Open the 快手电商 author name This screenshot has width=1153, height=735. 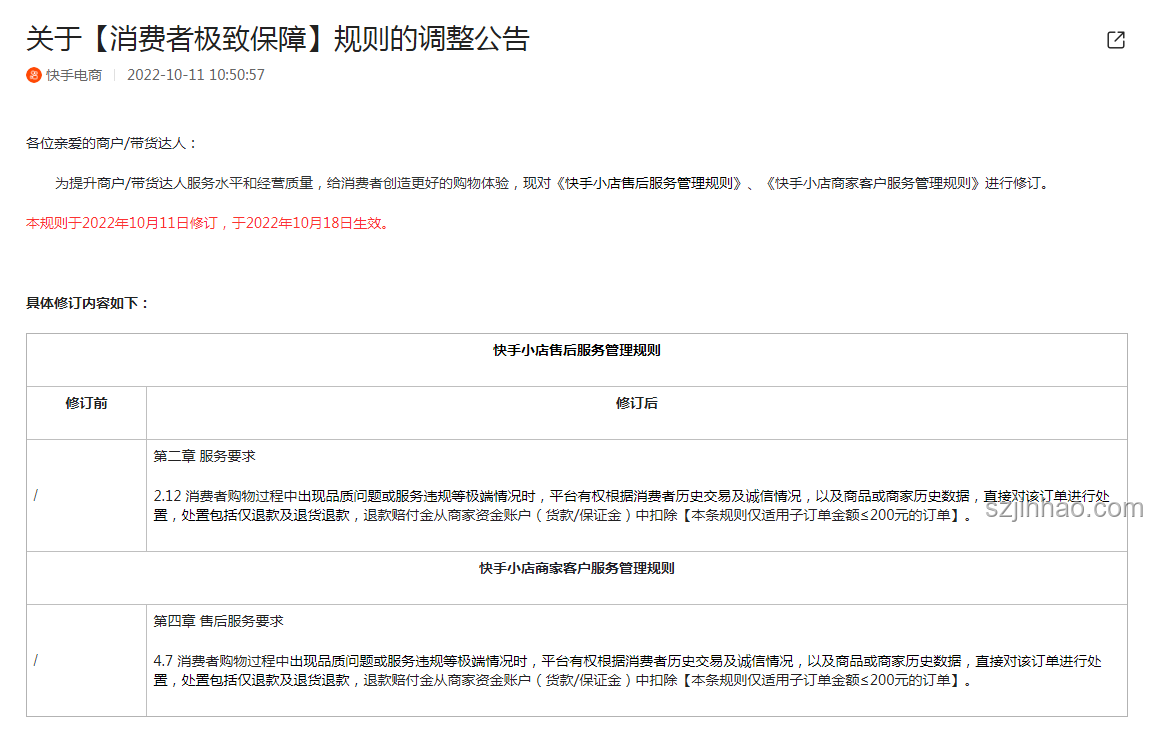(74, 75)
